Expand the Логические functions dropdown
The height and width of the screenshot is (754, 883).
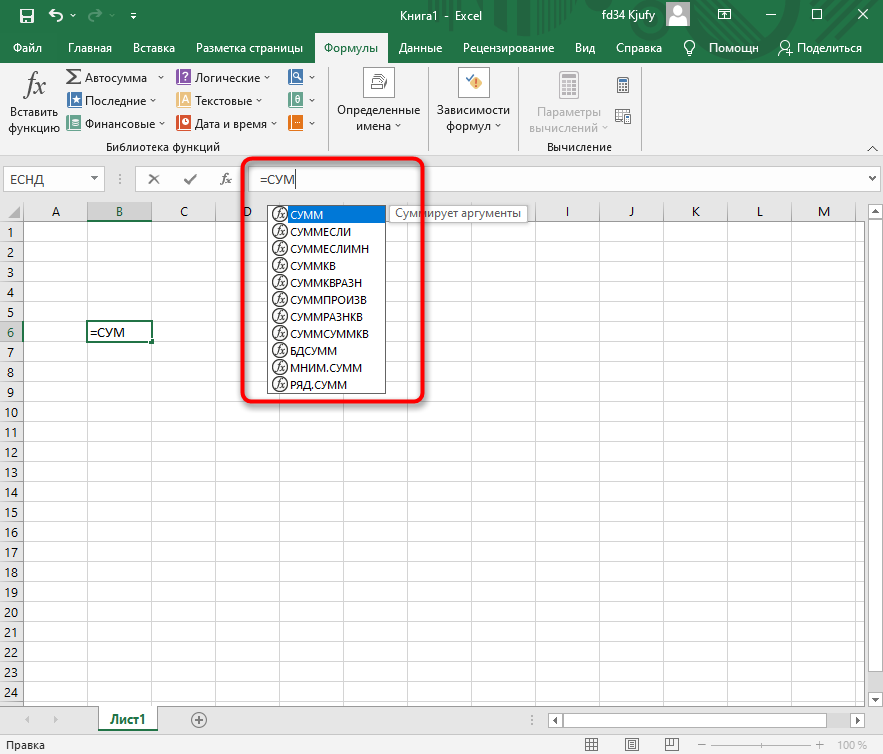coord(267,78)
